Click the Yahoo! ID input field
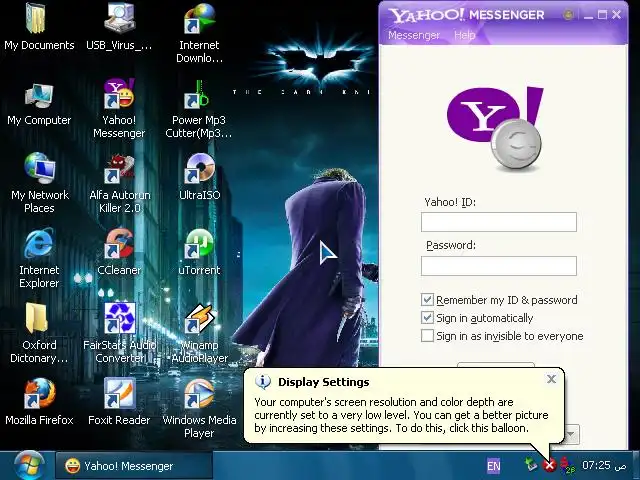This screenshot has height=480, width=640. [x=499, y=222]
